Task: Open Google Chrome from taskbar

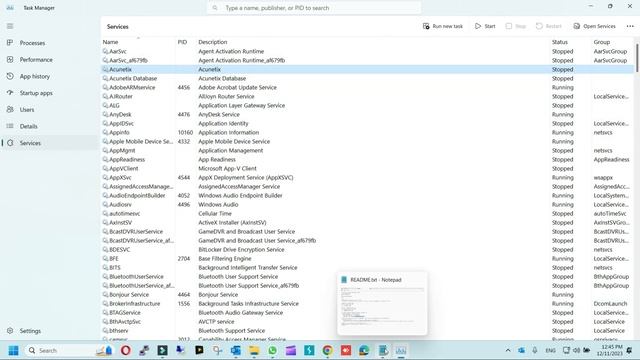Action: pyautogui.click(x=327, y=350)
